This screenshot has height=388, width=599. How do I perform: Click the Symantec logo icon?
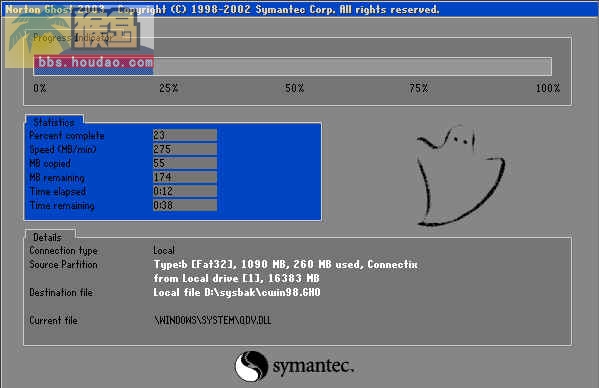pos(251,366)
